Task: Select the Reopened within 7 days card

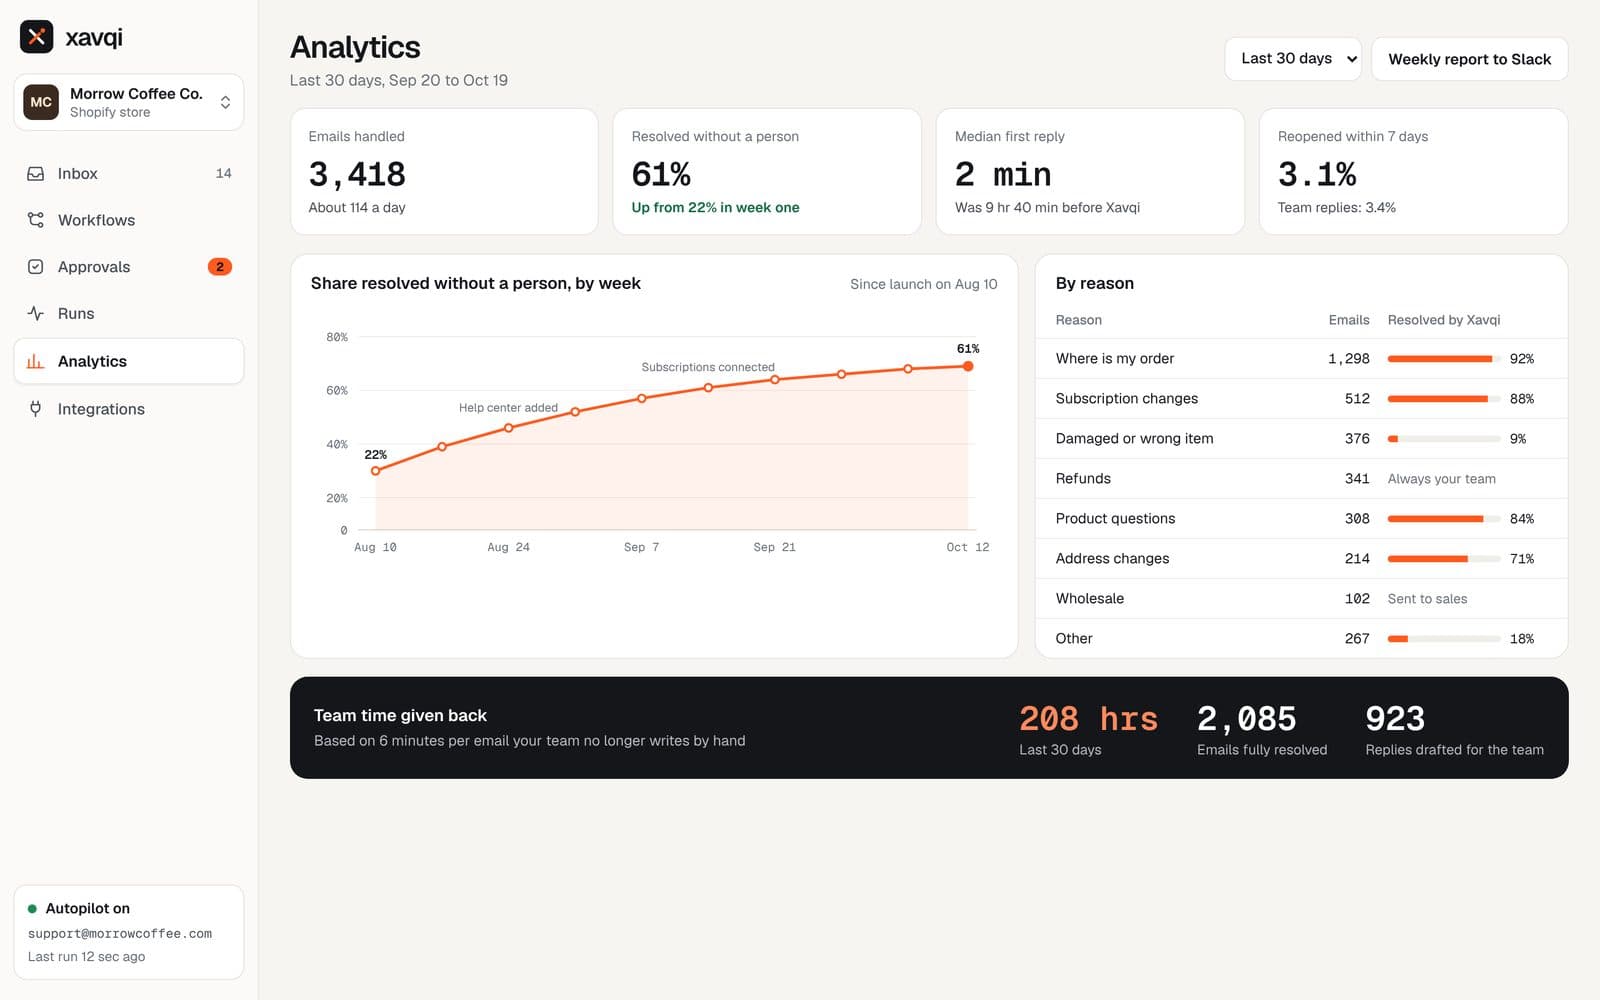Action: coord(1413,172)
